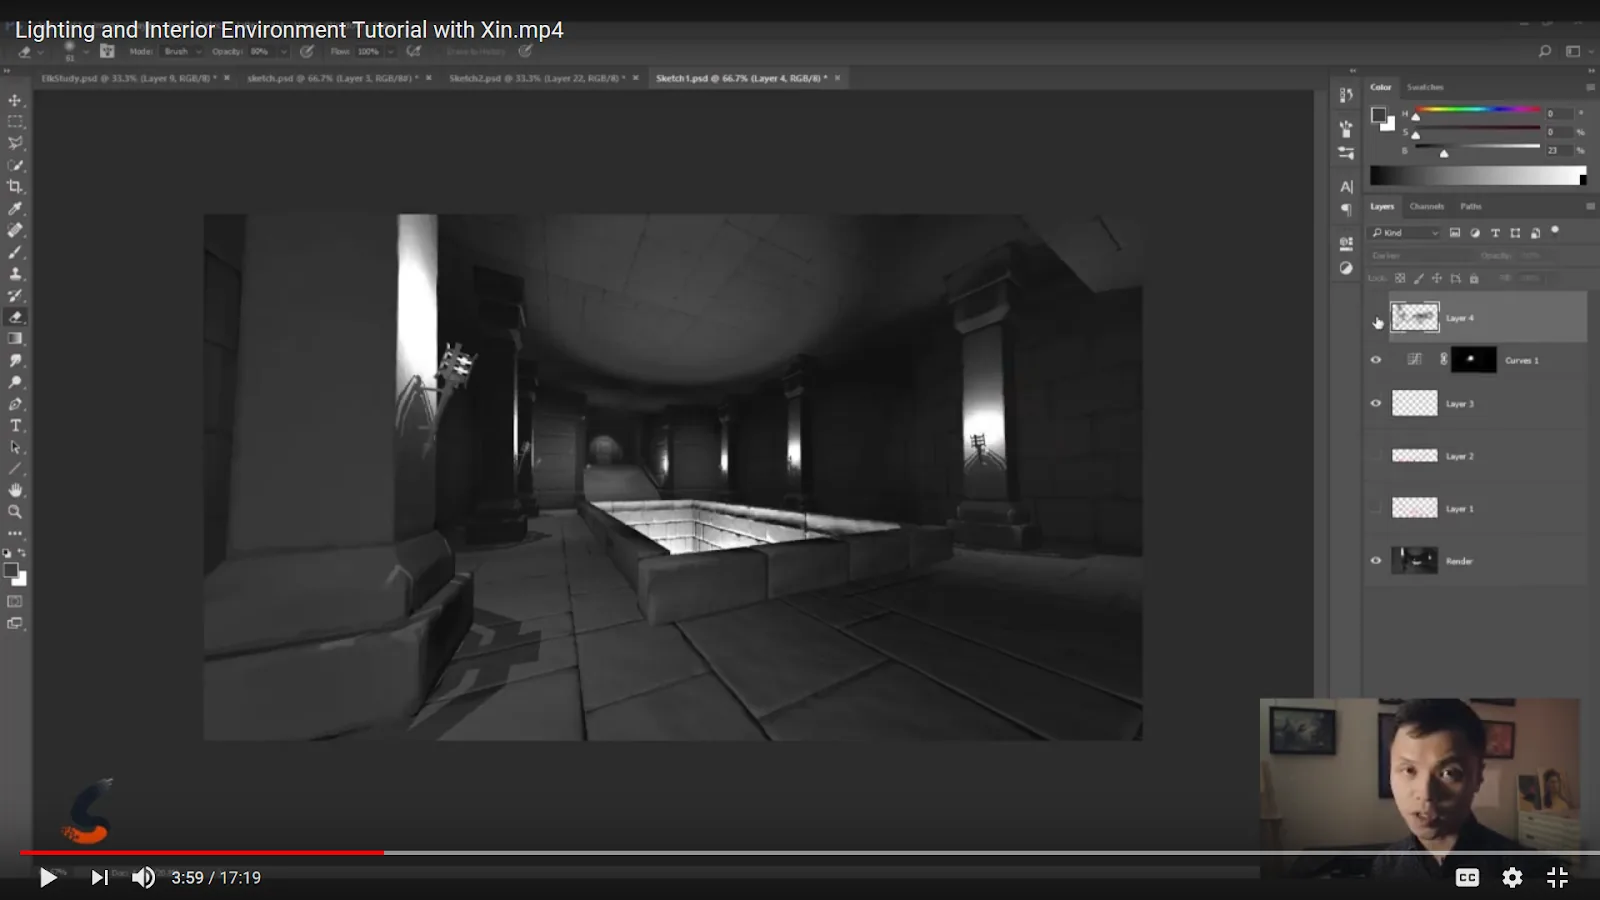Select the Zoom tool
This screenshot has height=900, width=1600.
15,512
